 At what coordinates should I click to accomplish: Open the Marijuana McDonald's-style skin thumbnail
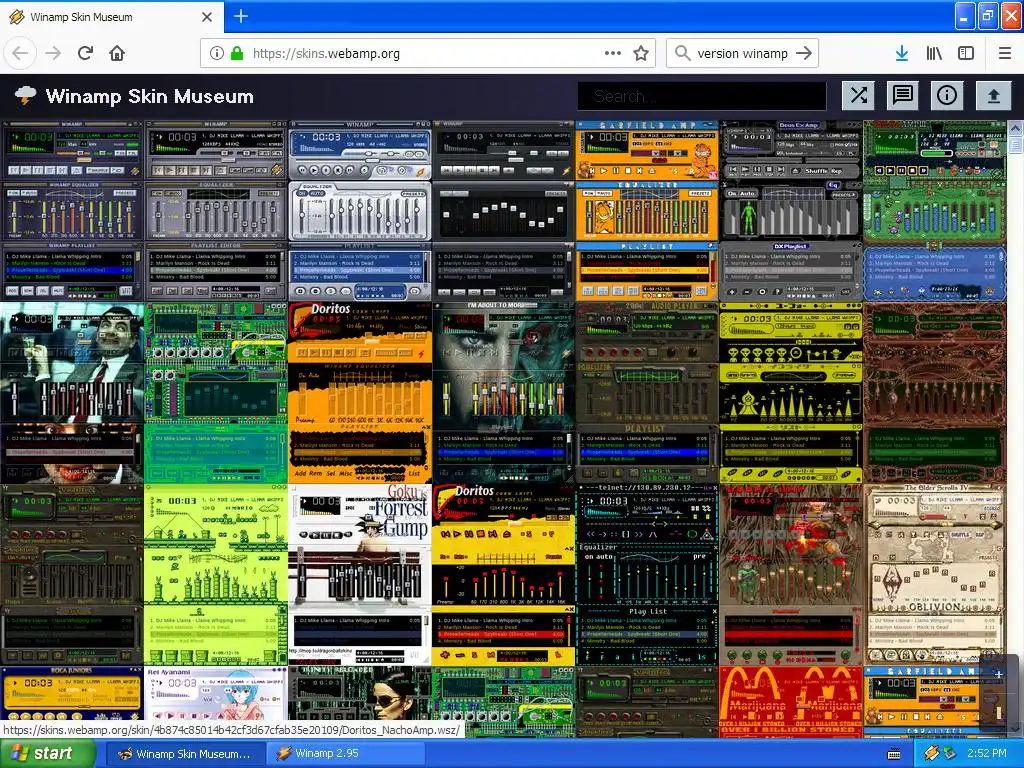pyautogui.click(x=790, y=702)
